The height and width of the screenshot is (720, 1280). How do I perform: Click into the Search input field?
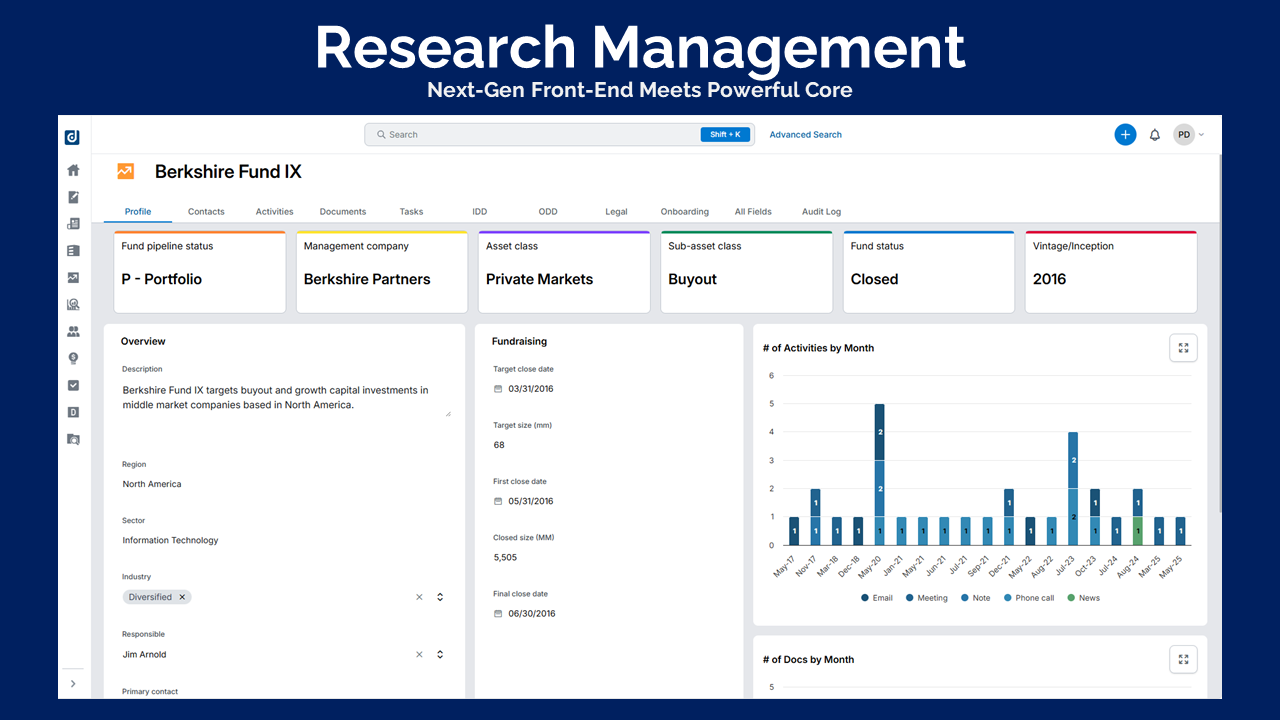540,135
